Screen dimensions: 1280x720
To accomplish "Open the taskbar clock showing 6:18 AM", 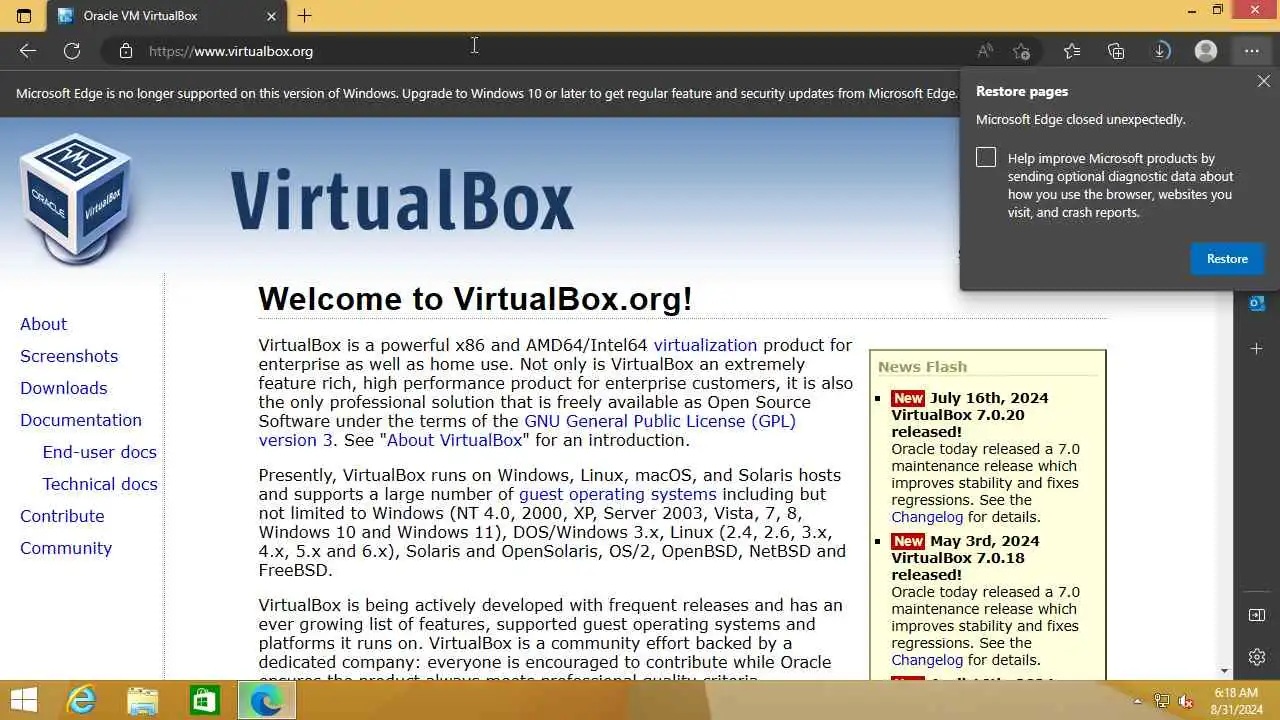I will (1236, 701).
